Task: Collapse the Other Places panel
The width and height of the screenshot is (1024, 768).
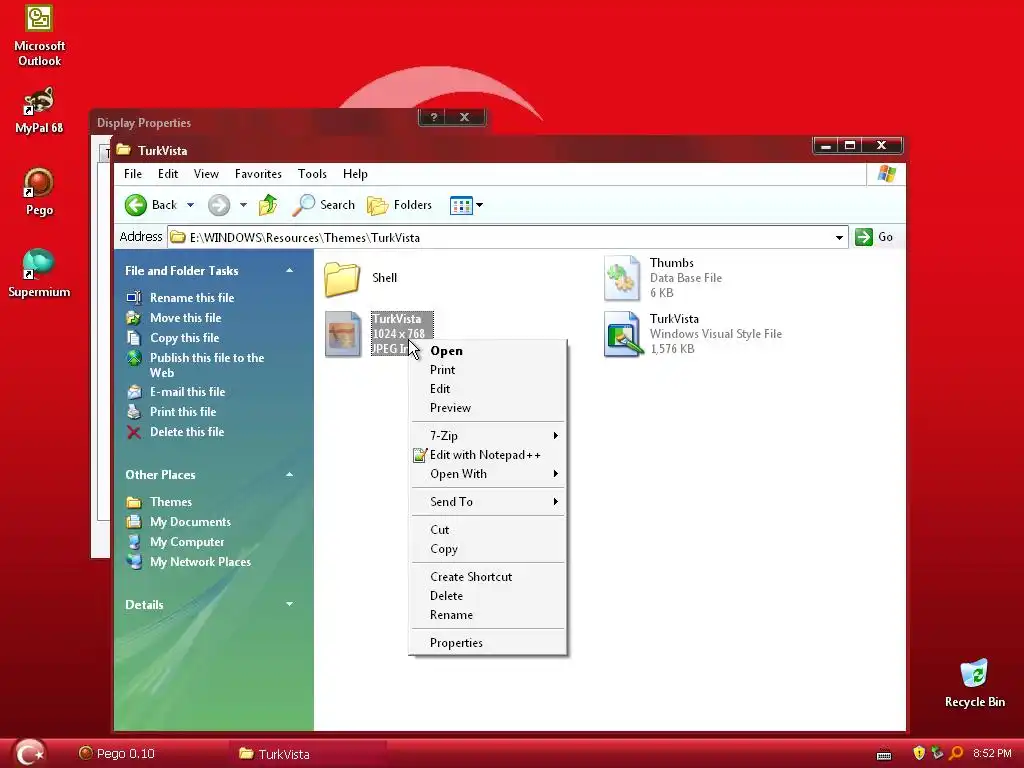Action: [x=289, y=475]
